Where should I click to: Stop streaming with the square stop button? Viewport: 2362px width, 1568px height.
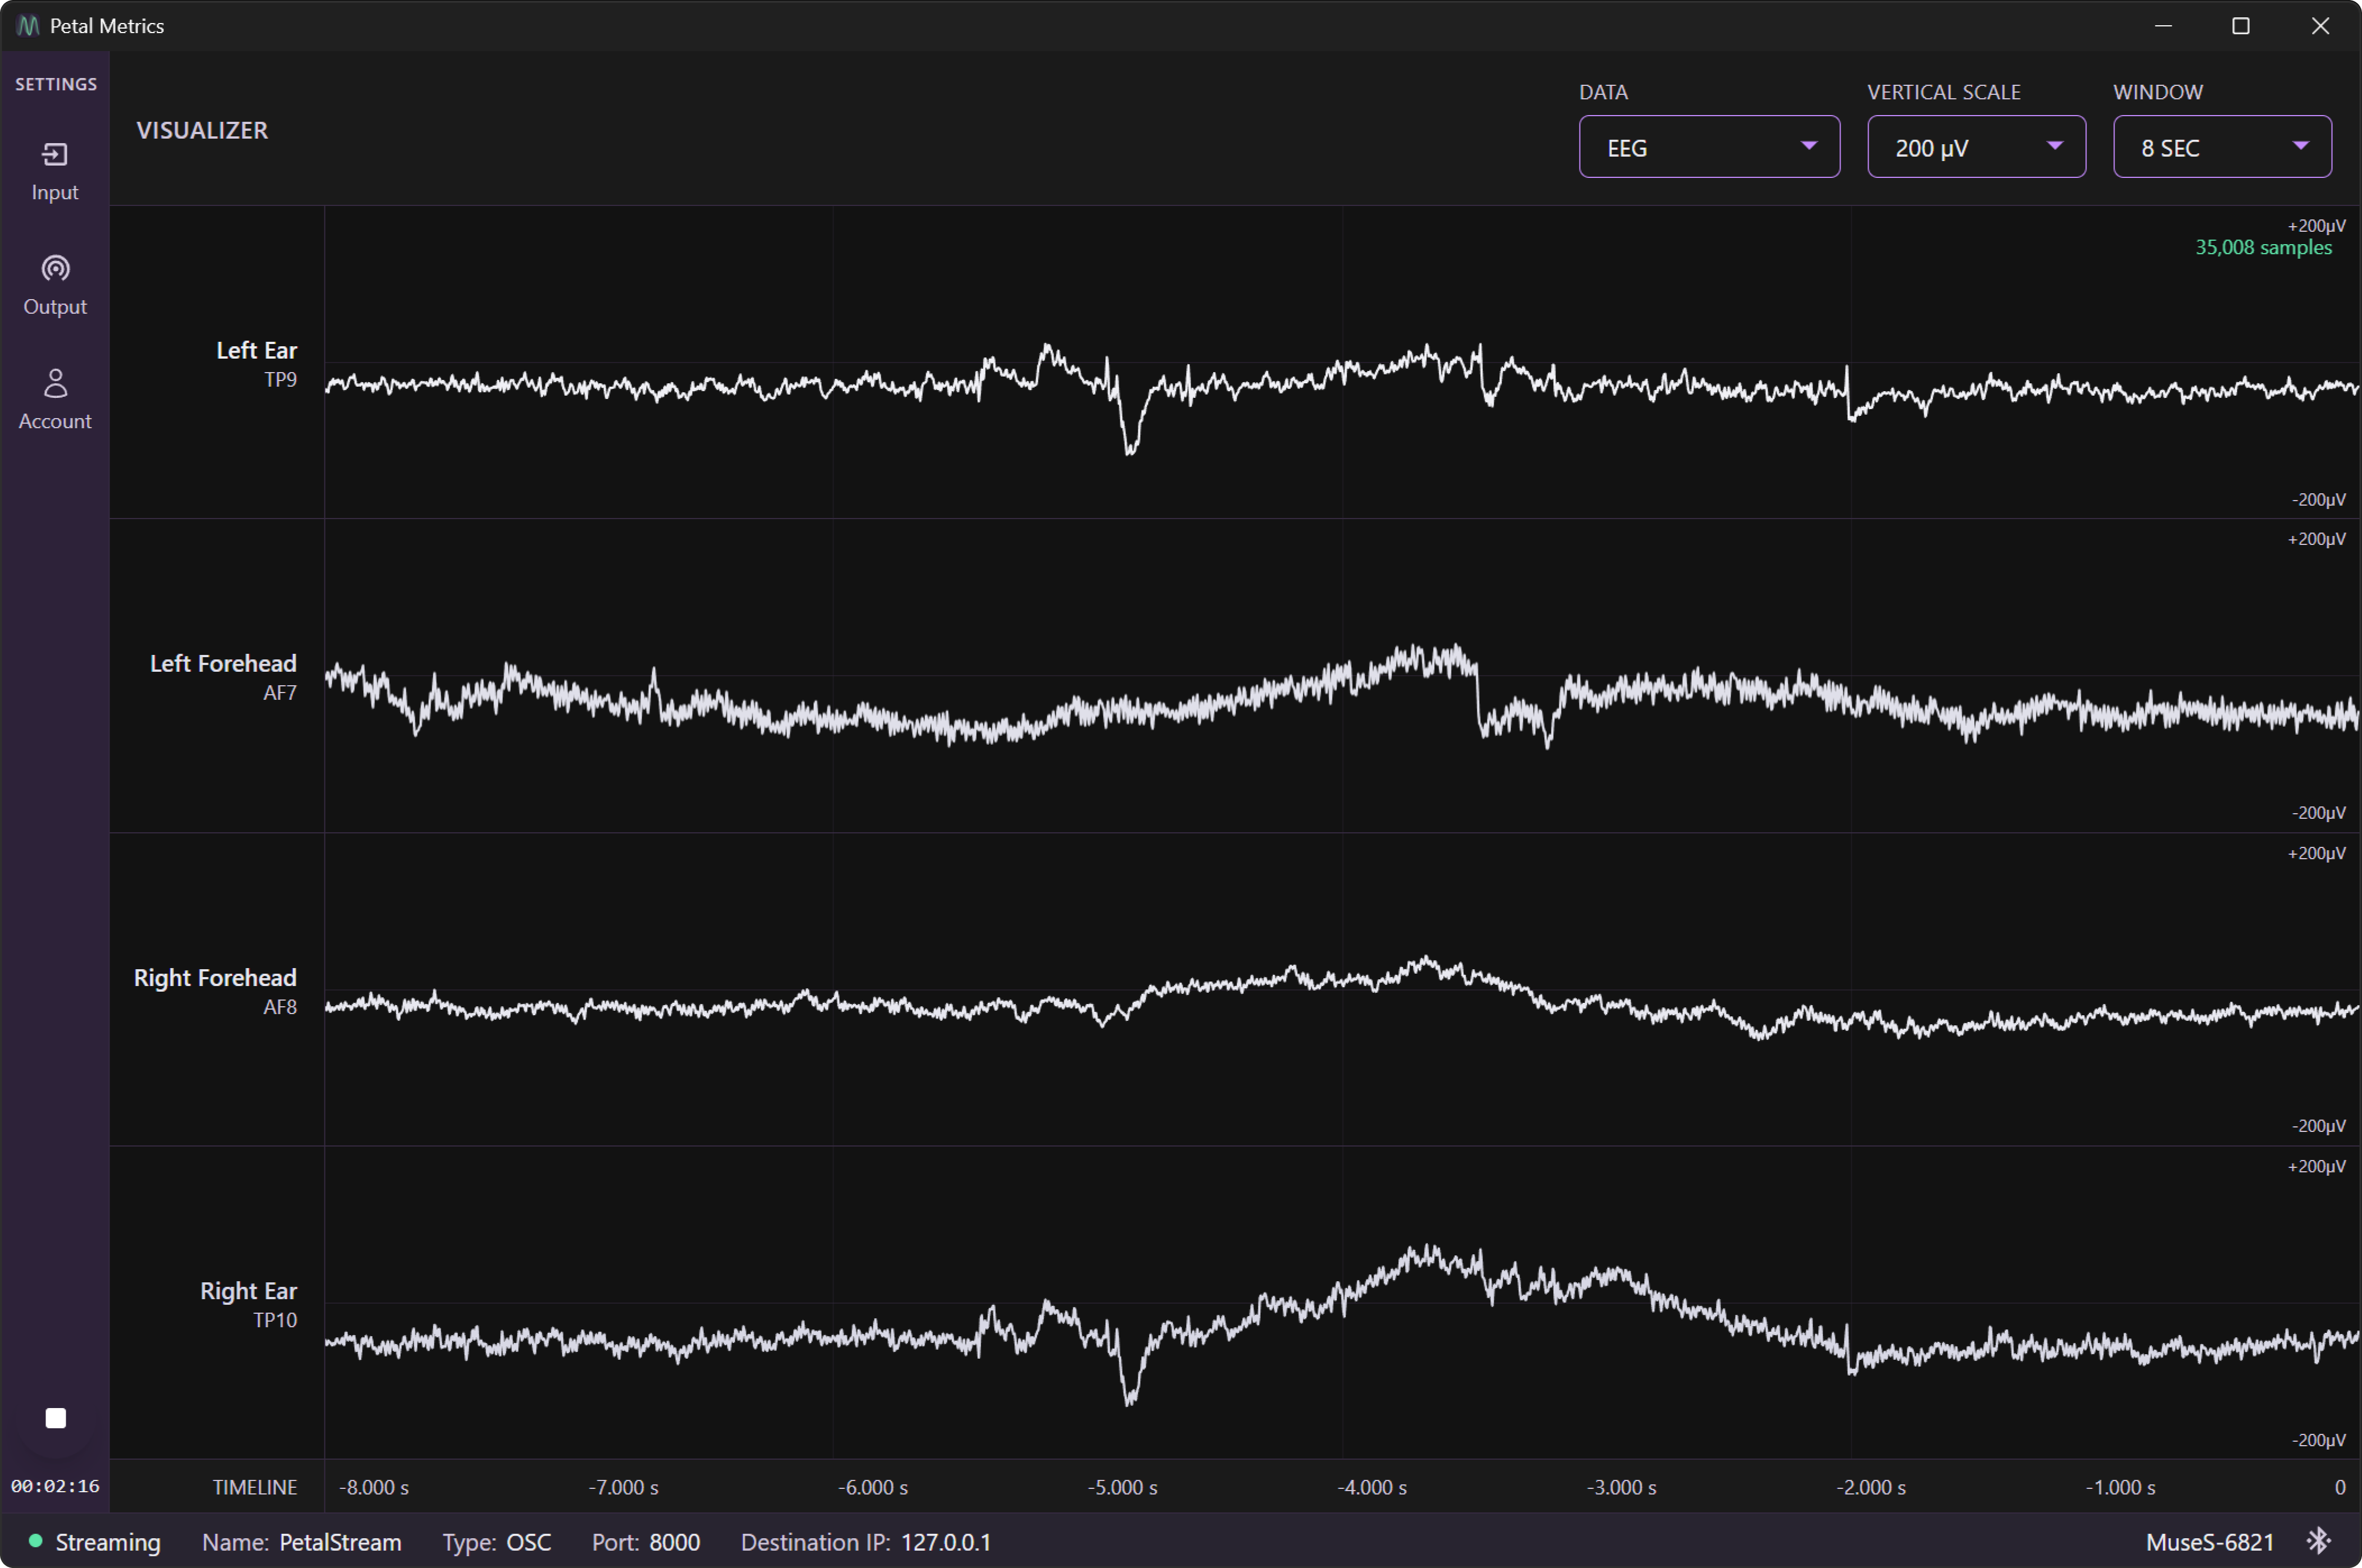(x=56, y=1418)
